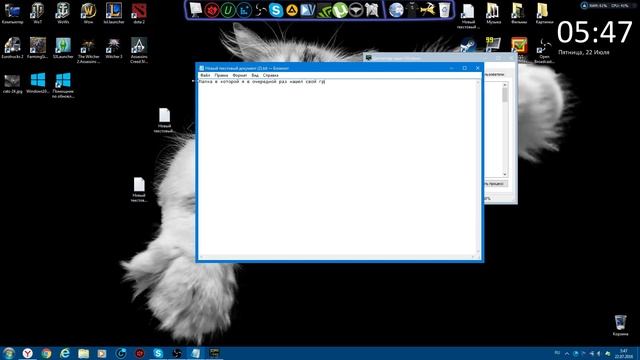640x360 pixels.
Task: Click the Notepad vertical scrollbar
Action: (x=478, y=167)
